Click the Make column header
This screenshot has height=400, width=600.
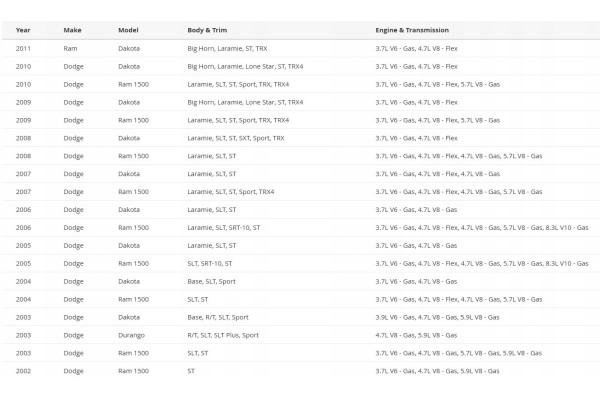(72, 30)
